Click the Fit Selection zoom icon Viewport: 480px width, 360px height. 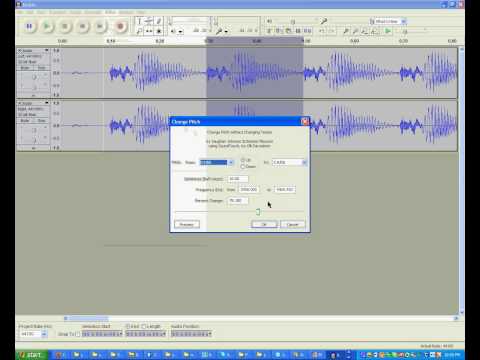(x=365, y=31)
